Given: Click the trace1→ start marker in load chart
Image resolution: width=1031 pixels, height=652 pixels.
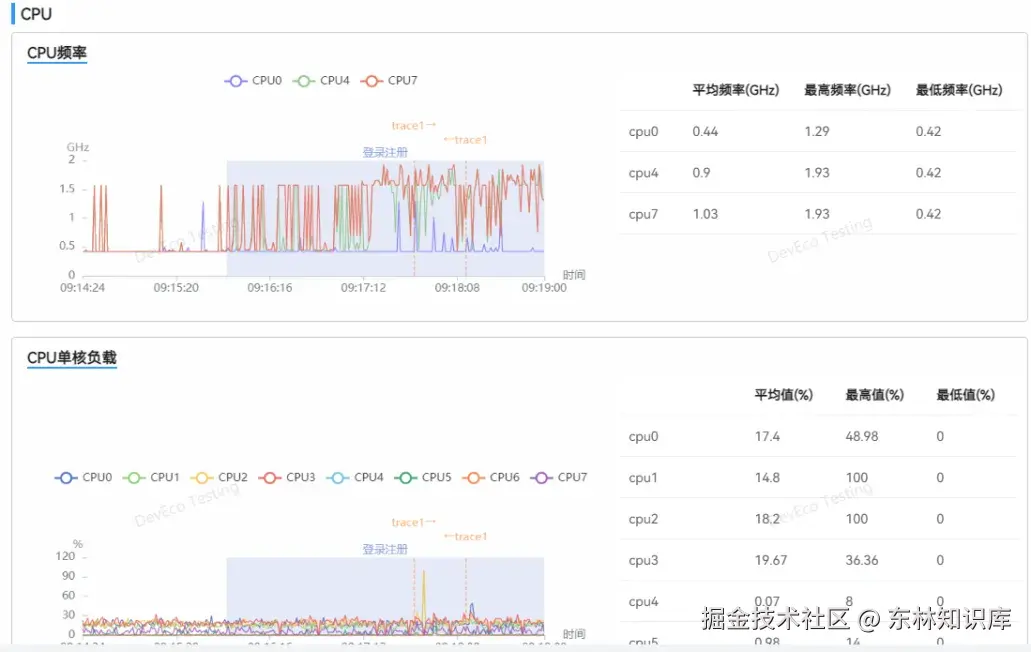Looking at the screenshot, I should pos(414,523).
